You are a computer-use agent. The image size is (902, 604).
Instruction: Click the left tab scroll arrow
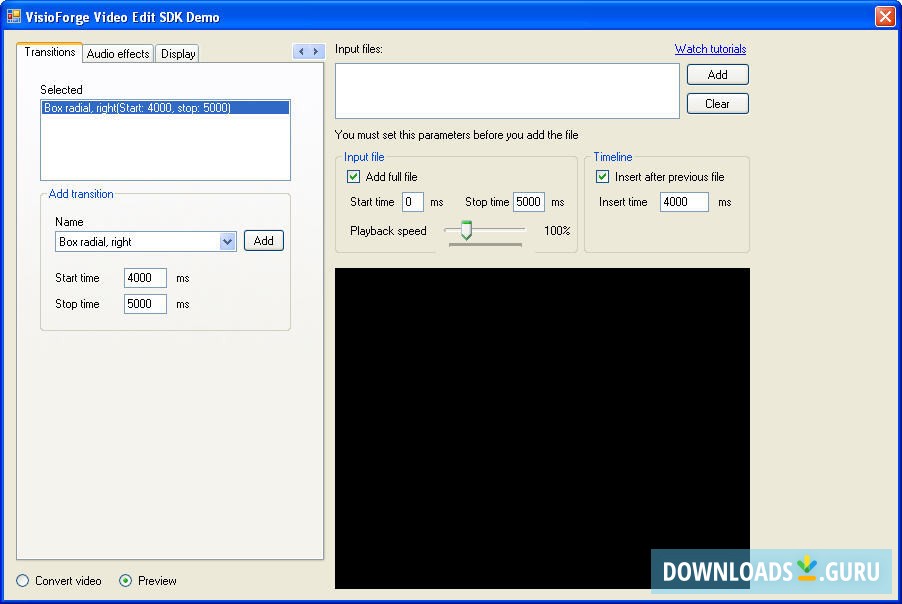click(298, 50)
